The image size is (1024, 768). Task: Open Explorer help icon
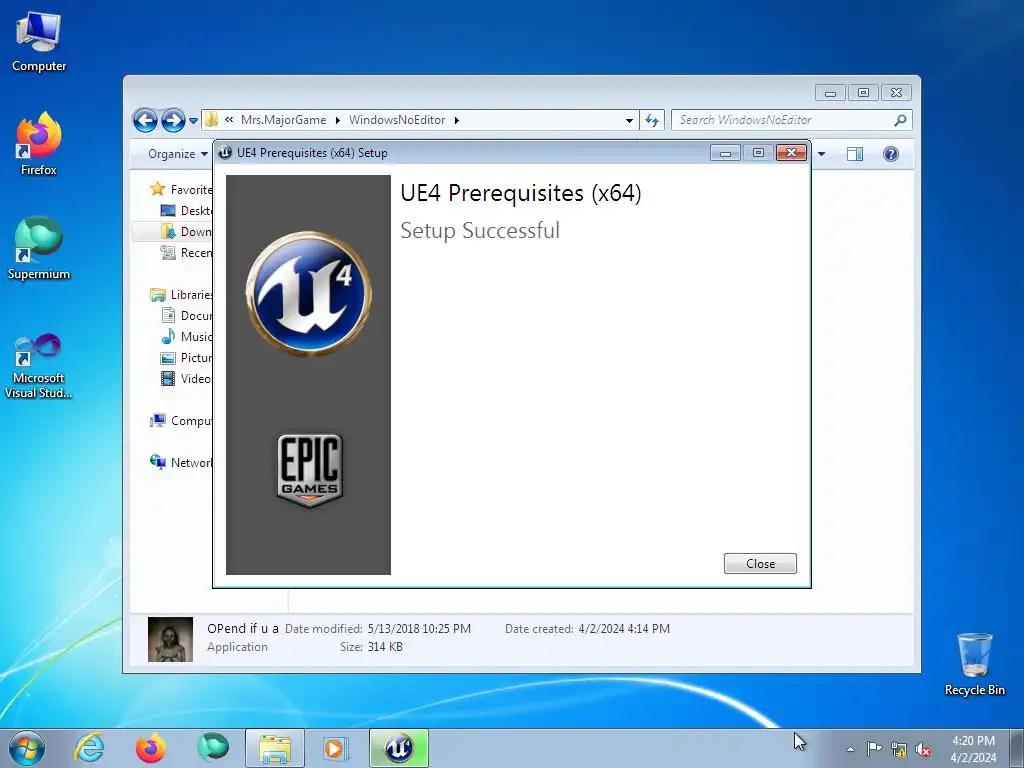pyautogui.click(x=891, y=154)
